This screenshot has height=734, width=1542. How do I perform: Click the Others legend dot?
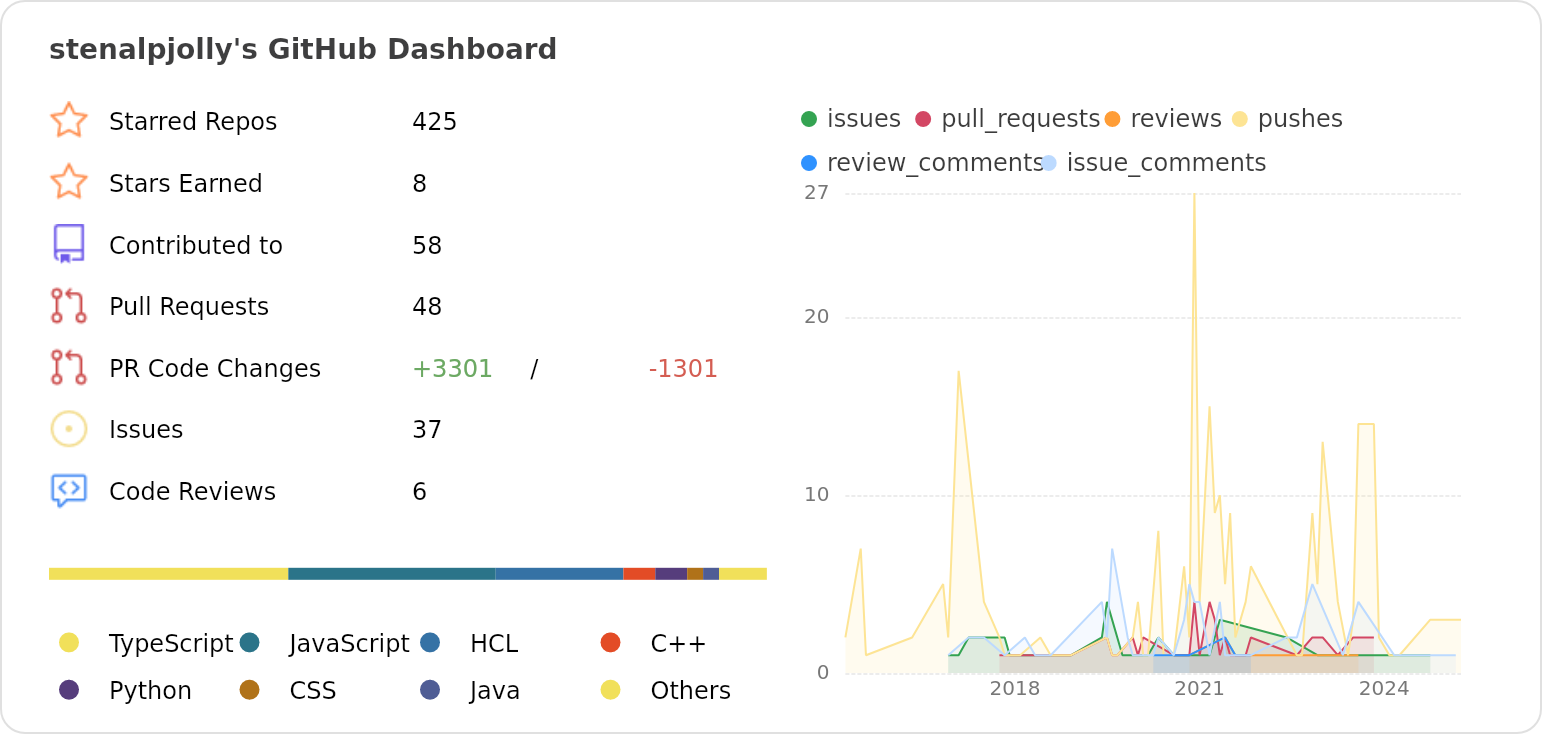(611, 689)
